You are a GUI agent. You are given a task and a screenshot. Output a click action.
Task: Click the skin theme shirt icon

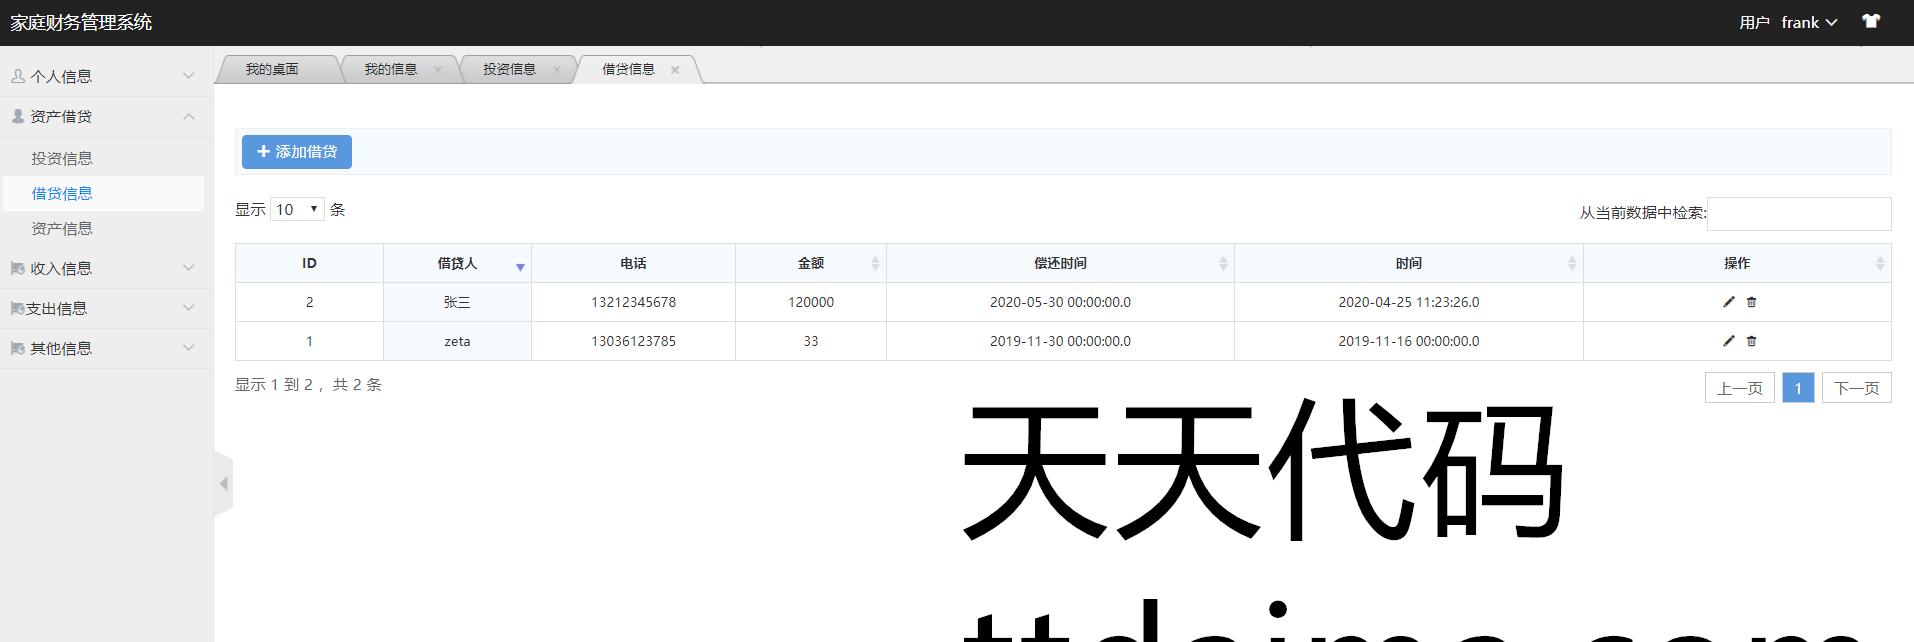pos(1870,22)
